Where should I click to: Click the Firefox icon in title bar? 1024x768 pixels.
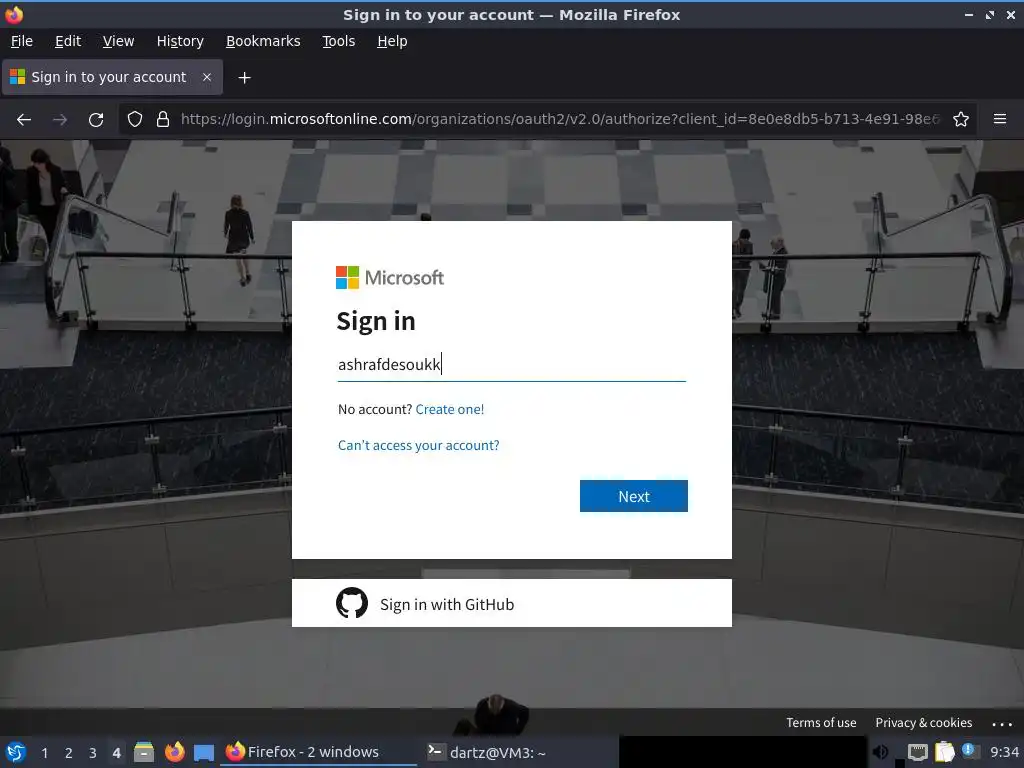tap(14, 14)
